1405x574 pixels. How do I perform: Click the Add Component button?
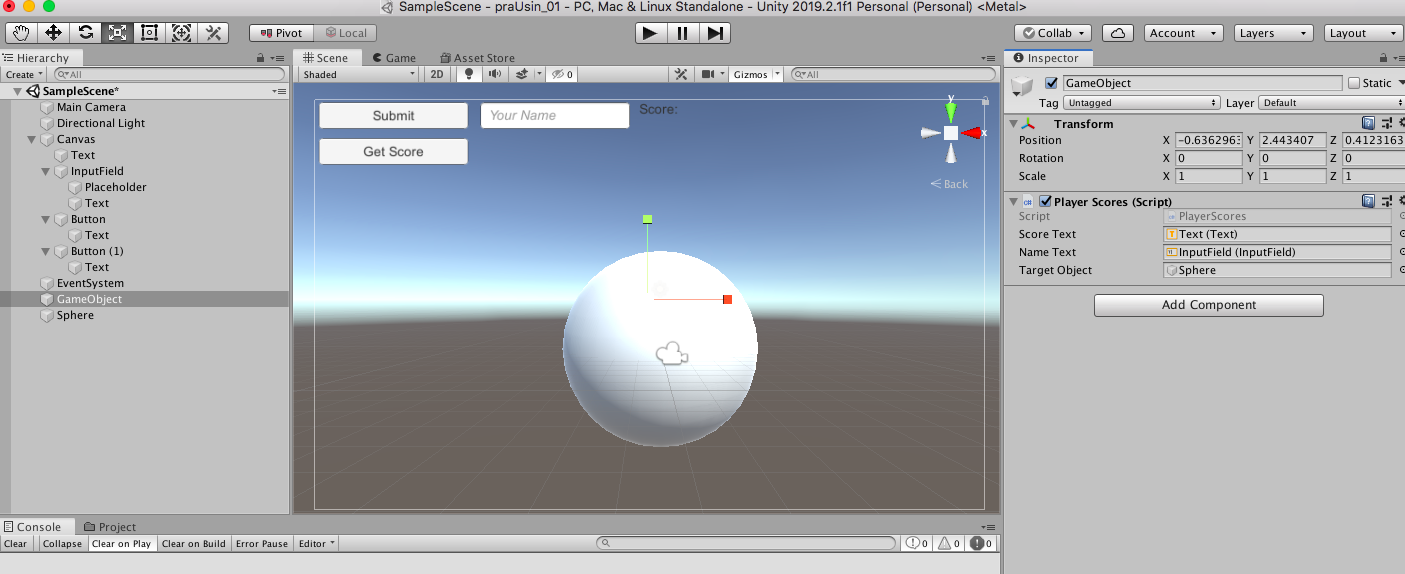click(1208, 305)
